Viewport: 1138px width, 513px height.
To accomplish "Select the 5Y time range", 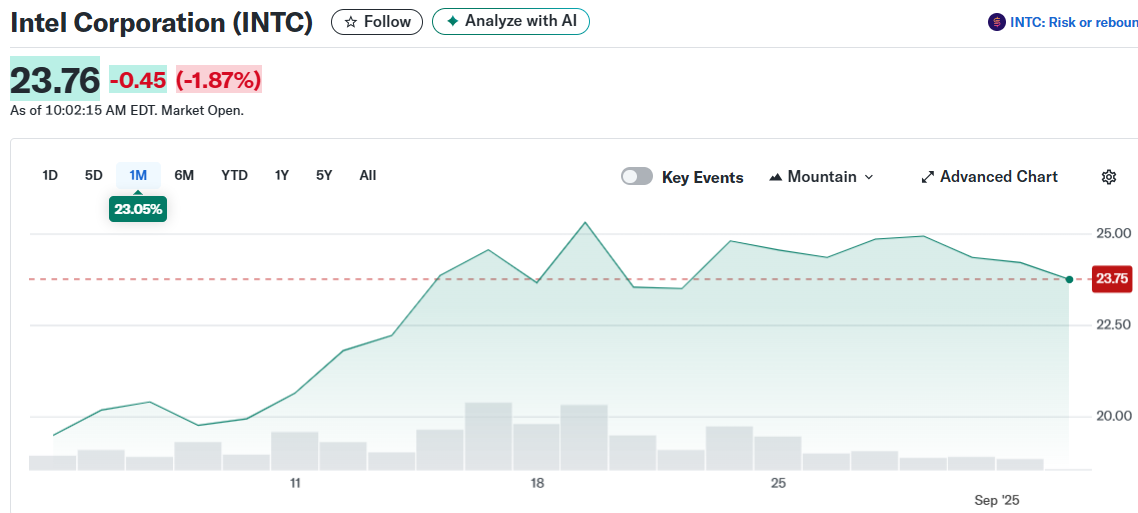I will pos(324,175).
